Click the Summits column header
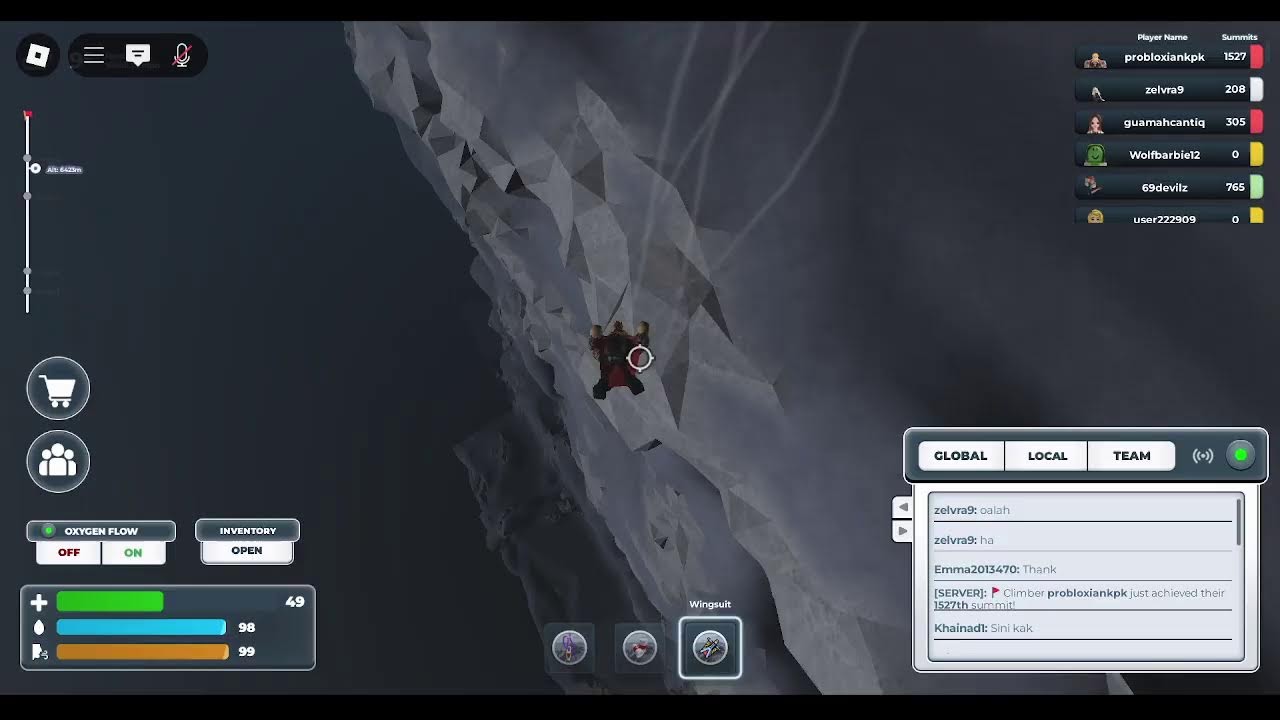Image resolution: width=1280 pixels, height=720 pixels. (1239, 37)
